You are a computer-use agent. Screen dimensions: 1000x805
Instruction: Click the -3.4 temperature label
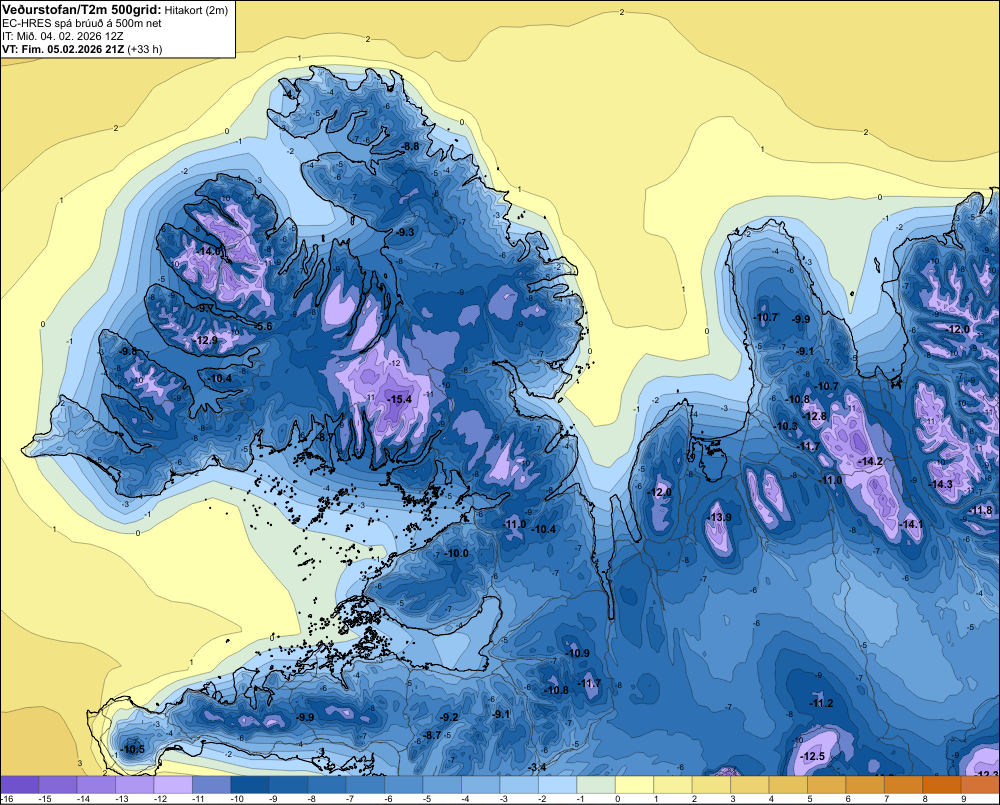[x=538, y=767]
